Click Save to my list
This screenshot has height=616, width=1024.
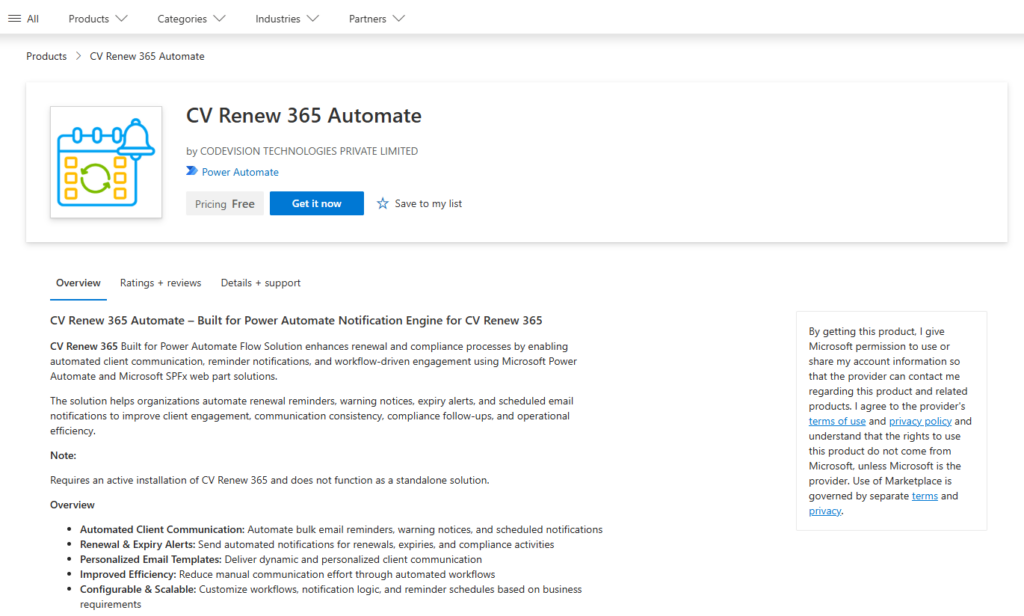pyautogui.click(x=428, y=204)
